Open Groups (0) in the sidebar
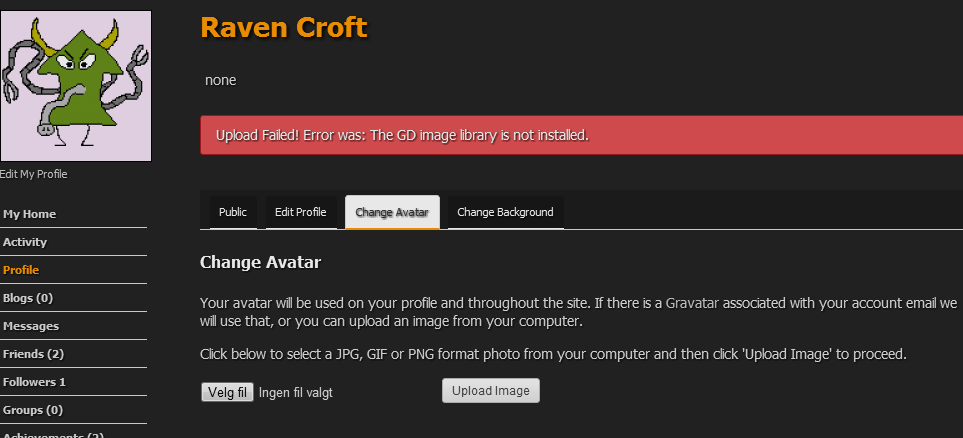The image size is (963, 438). [x=33, y=410]
